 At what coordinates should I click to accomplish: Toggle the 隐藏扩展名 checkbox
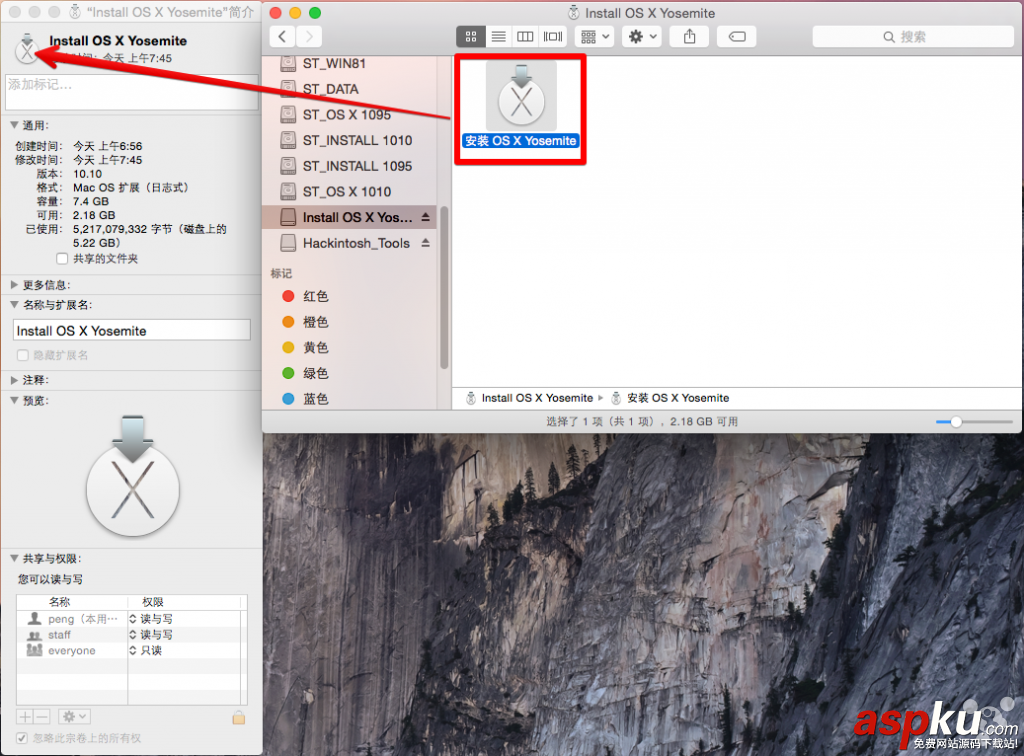(x=23, y=355)
